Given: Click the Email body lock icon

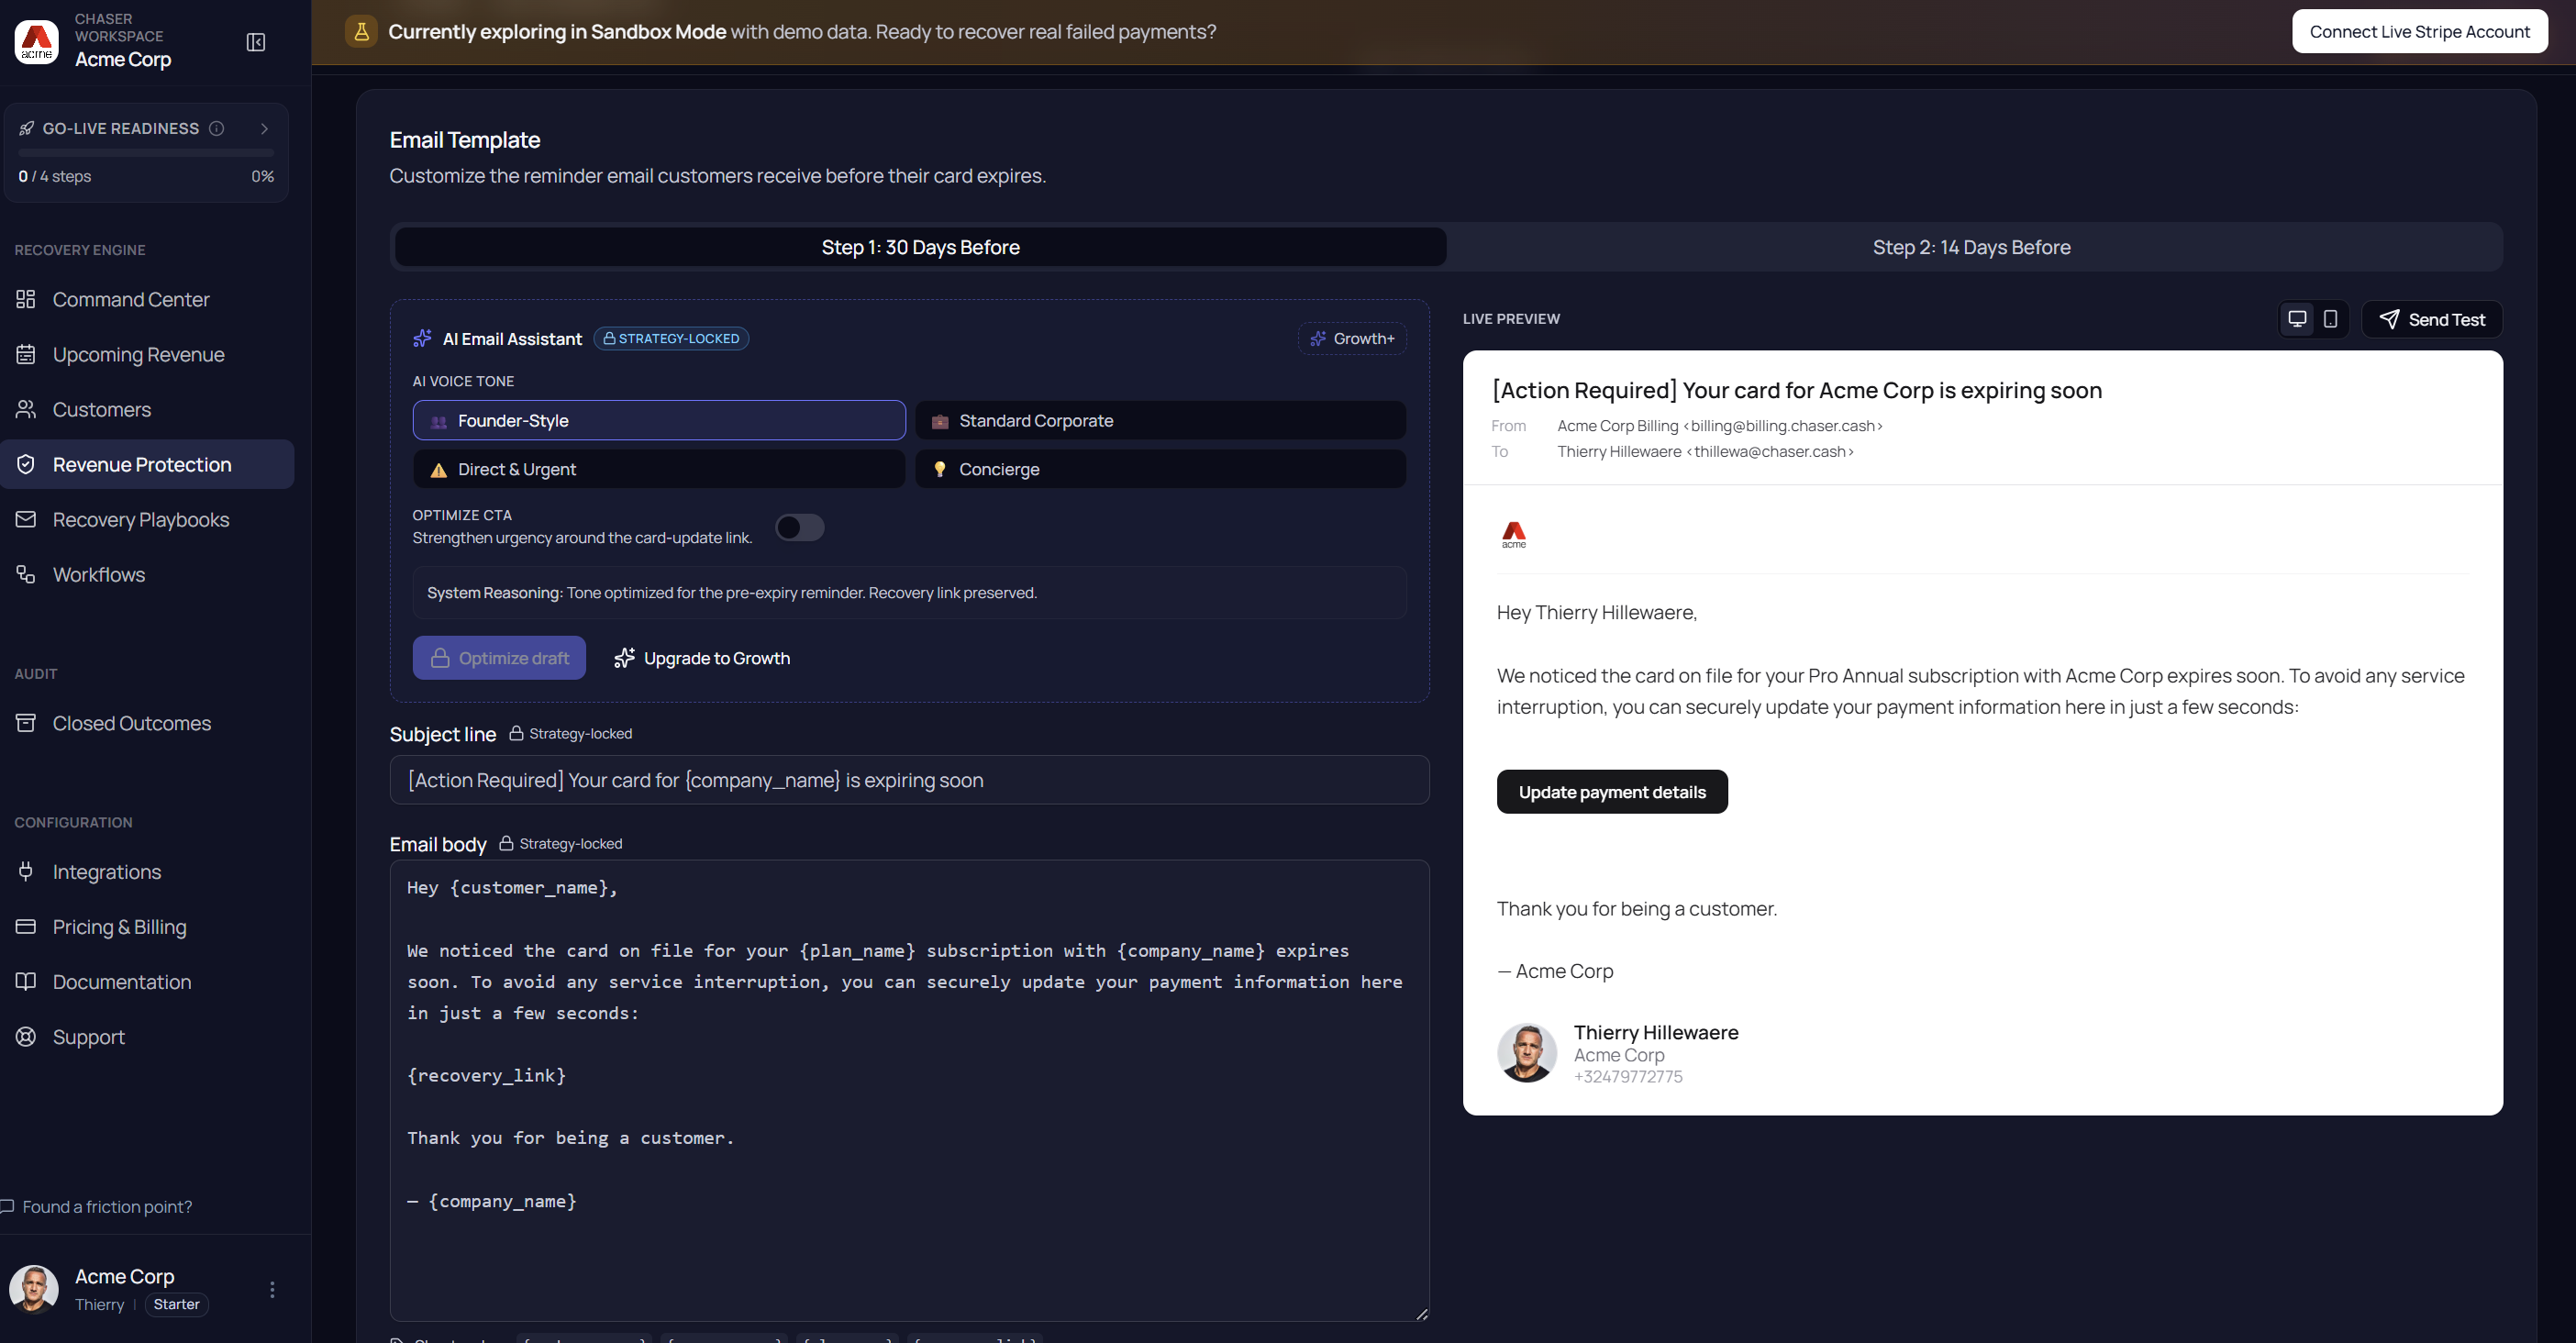Looking at the screenshot, I should 506,843.
